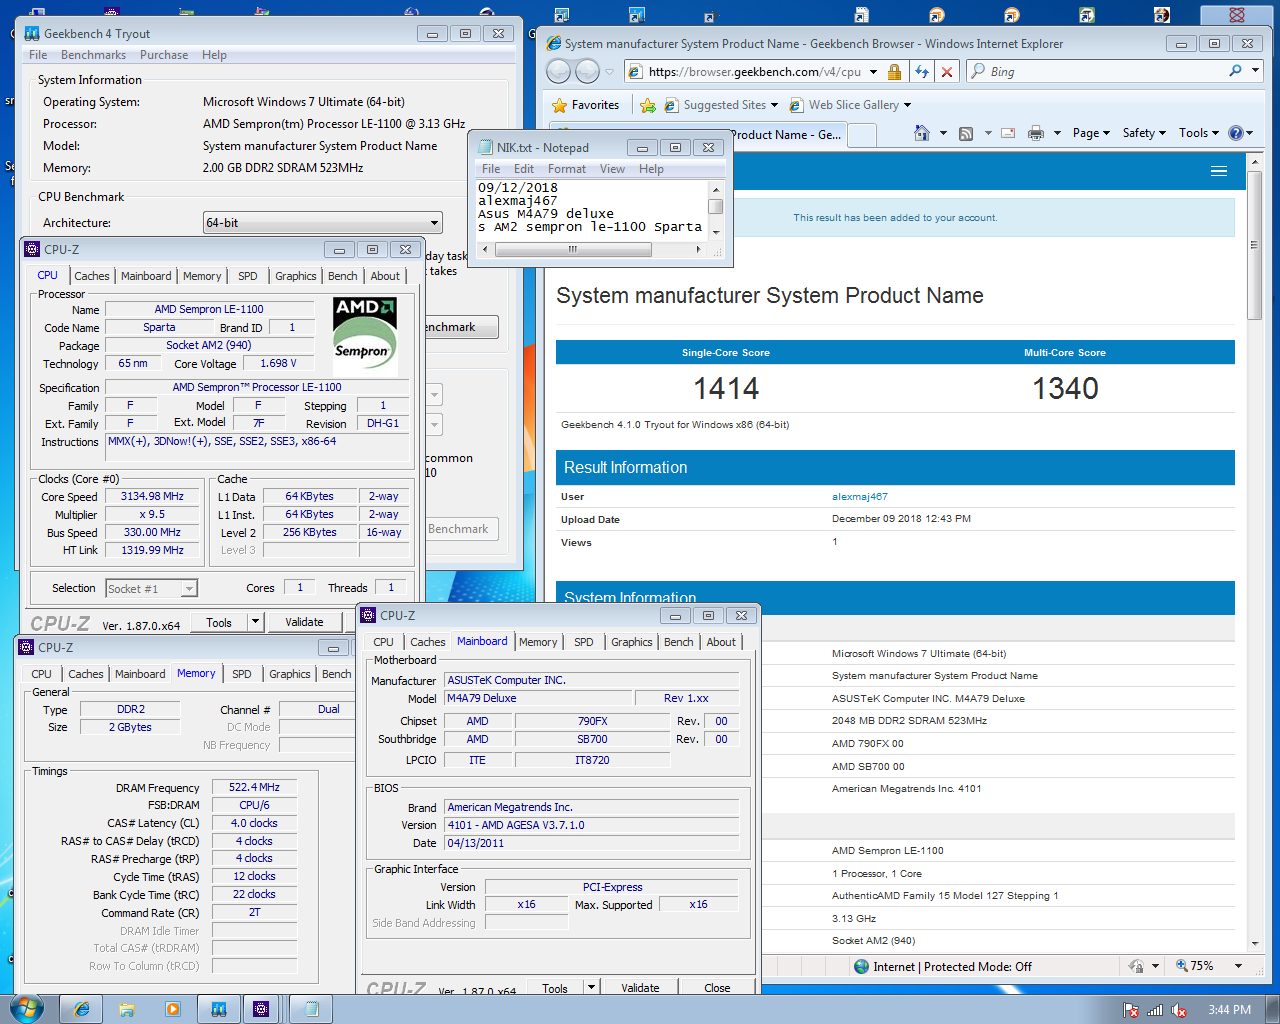Click the security lock icon in address bar

(x=894, y=72)
